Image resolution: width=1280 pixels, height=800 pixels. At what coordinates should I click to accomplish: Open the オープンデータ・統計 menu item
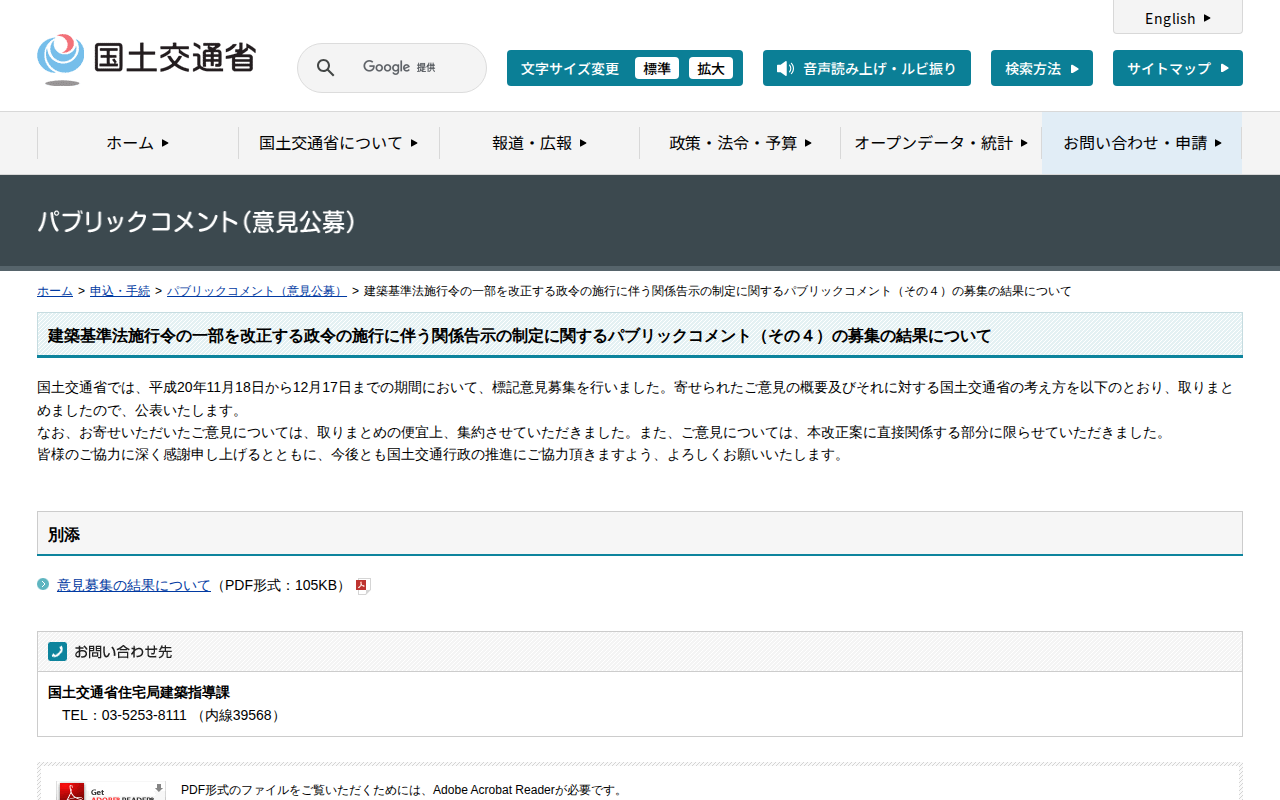[x=940, y=143]
